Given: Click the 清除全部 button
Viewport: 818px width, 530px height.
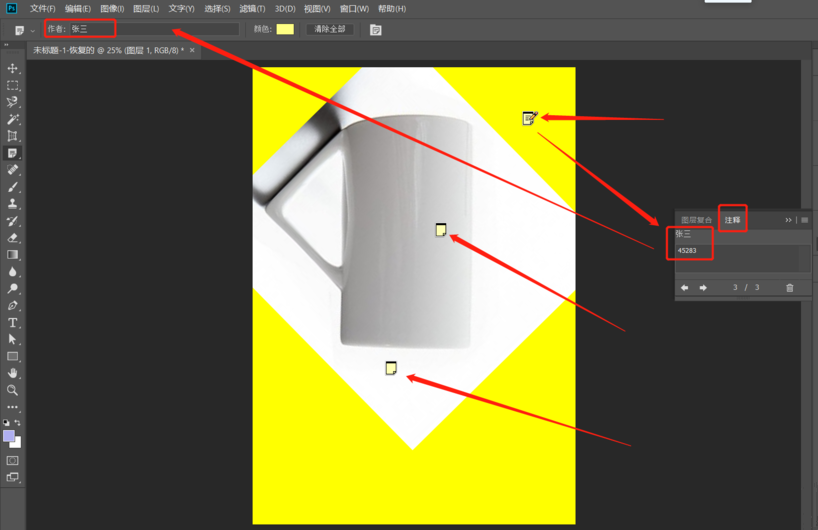Looking at the screenshot, I should coord(330,29).
